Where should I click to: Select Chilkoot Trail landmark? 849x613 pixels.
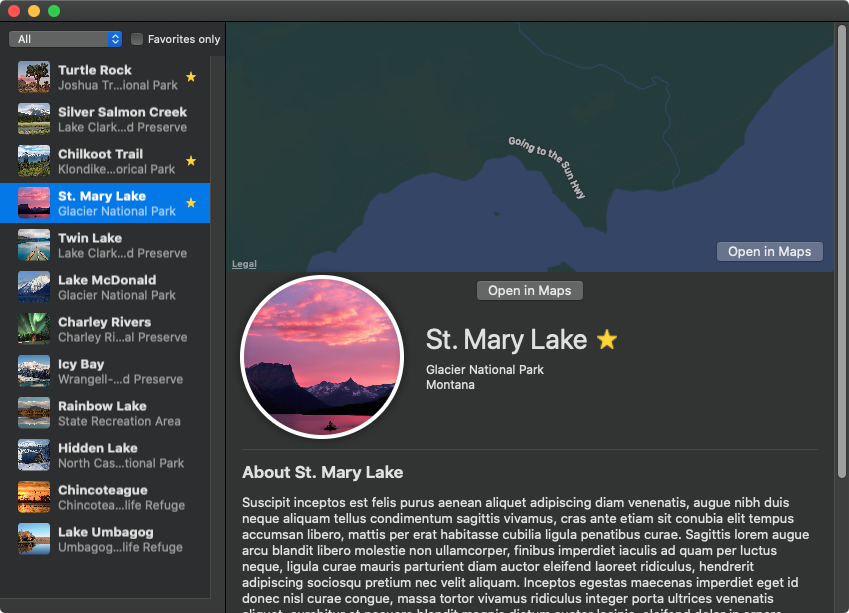pyautogui.click(x=105, y=161)
